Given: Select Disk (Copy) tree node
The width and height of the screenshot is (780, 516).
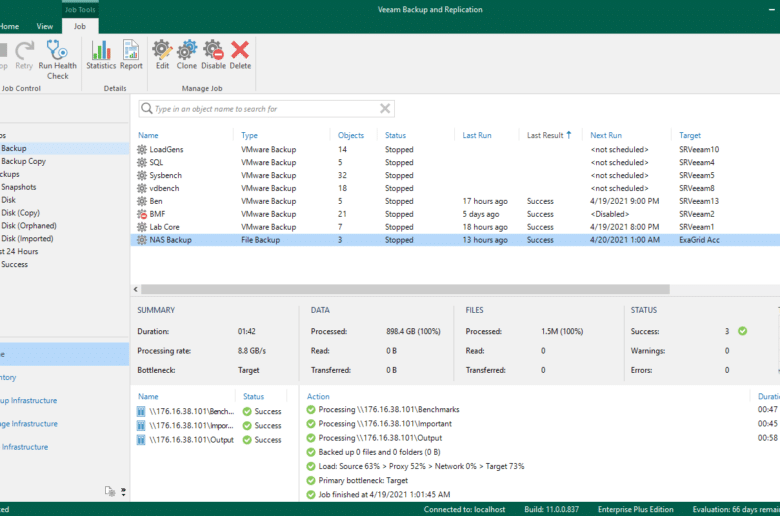Looking at the screenshot, I should (20, 213).
